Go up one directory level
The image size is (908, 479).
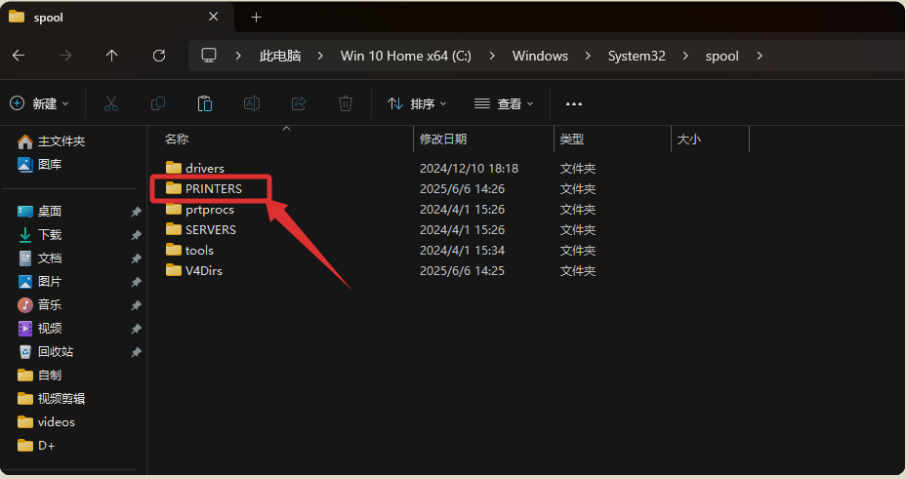(112, 56)
